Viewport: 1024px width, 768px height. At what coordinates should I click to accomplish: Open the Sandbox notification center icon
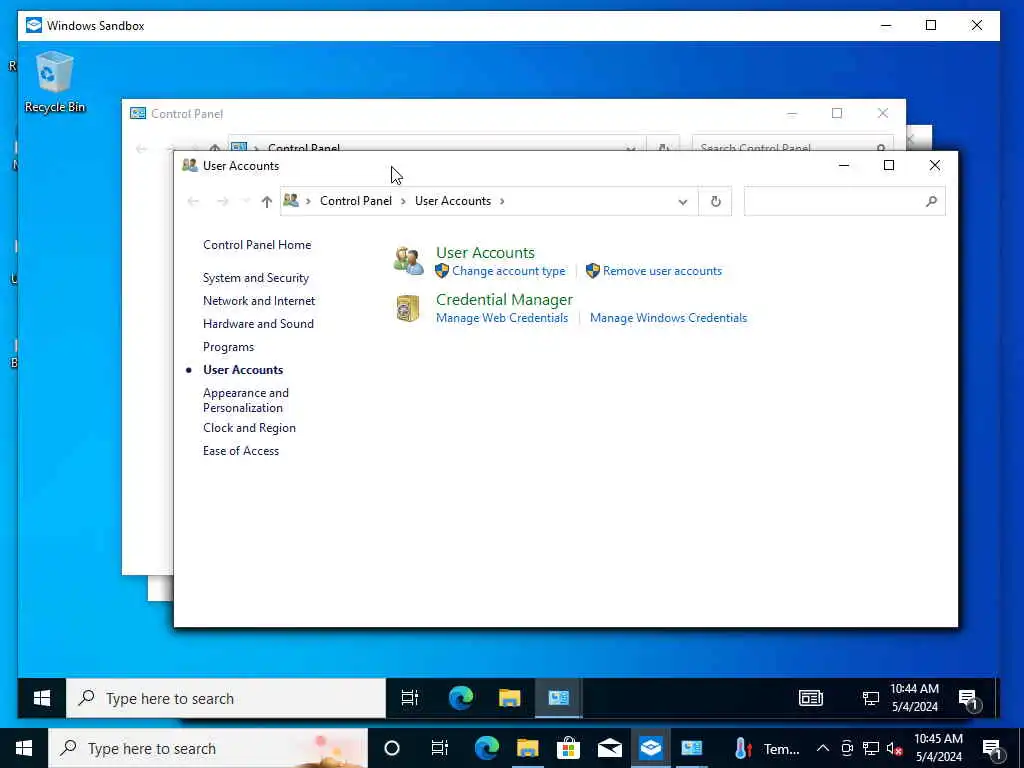[968, 699]
